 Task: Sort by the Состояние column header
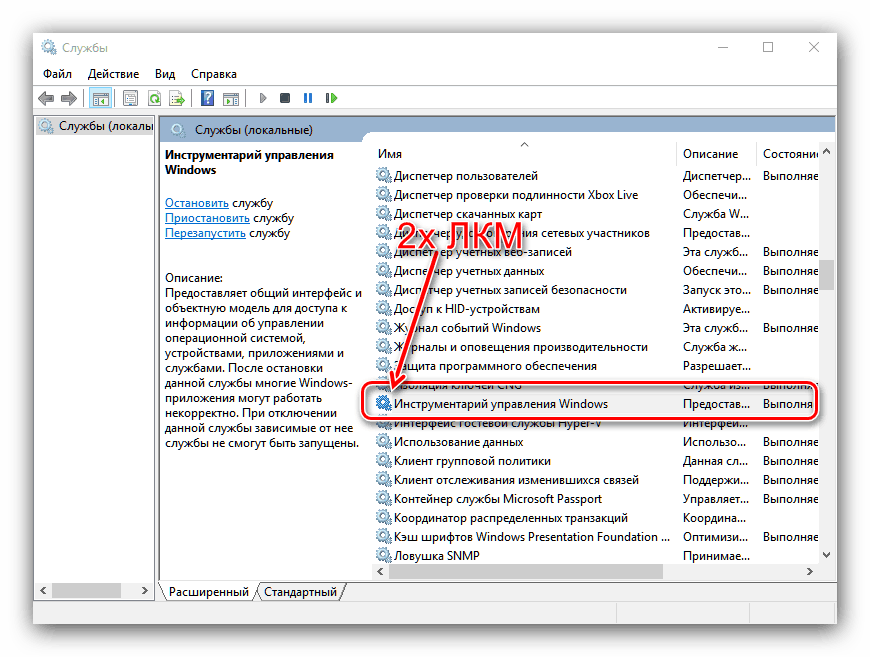click(788, 154)
